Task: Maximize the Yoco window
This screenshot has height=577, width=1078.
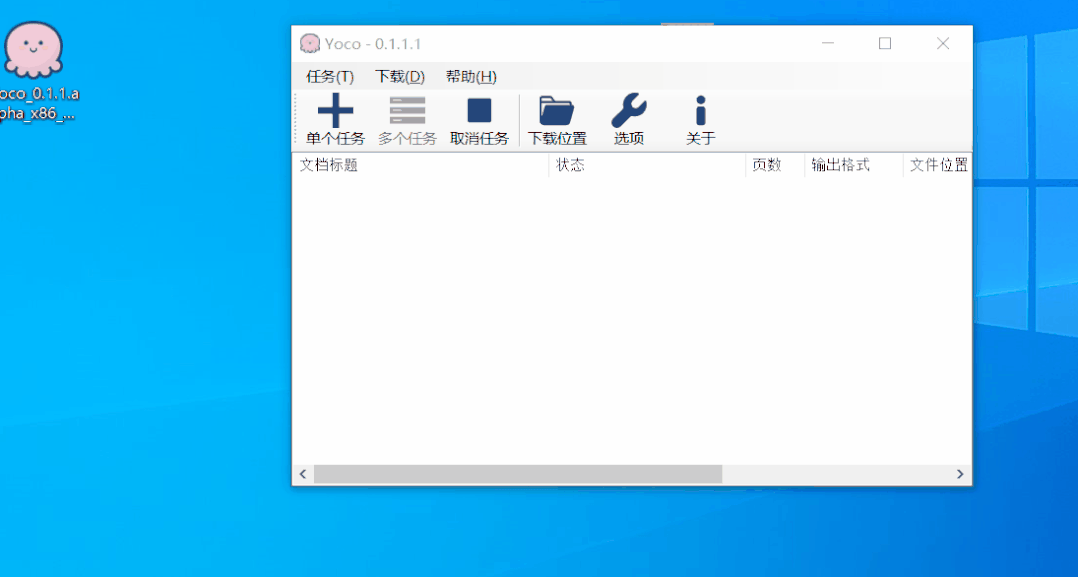Action: (885, 43)
